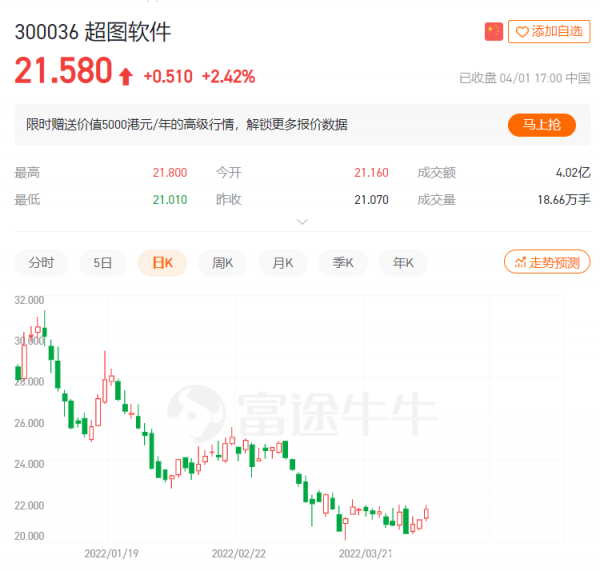Image resolution: width=600 pixels, height=571 pixels.
Task: Click the 22.000 price axis label
Action: tap(29, 505)
